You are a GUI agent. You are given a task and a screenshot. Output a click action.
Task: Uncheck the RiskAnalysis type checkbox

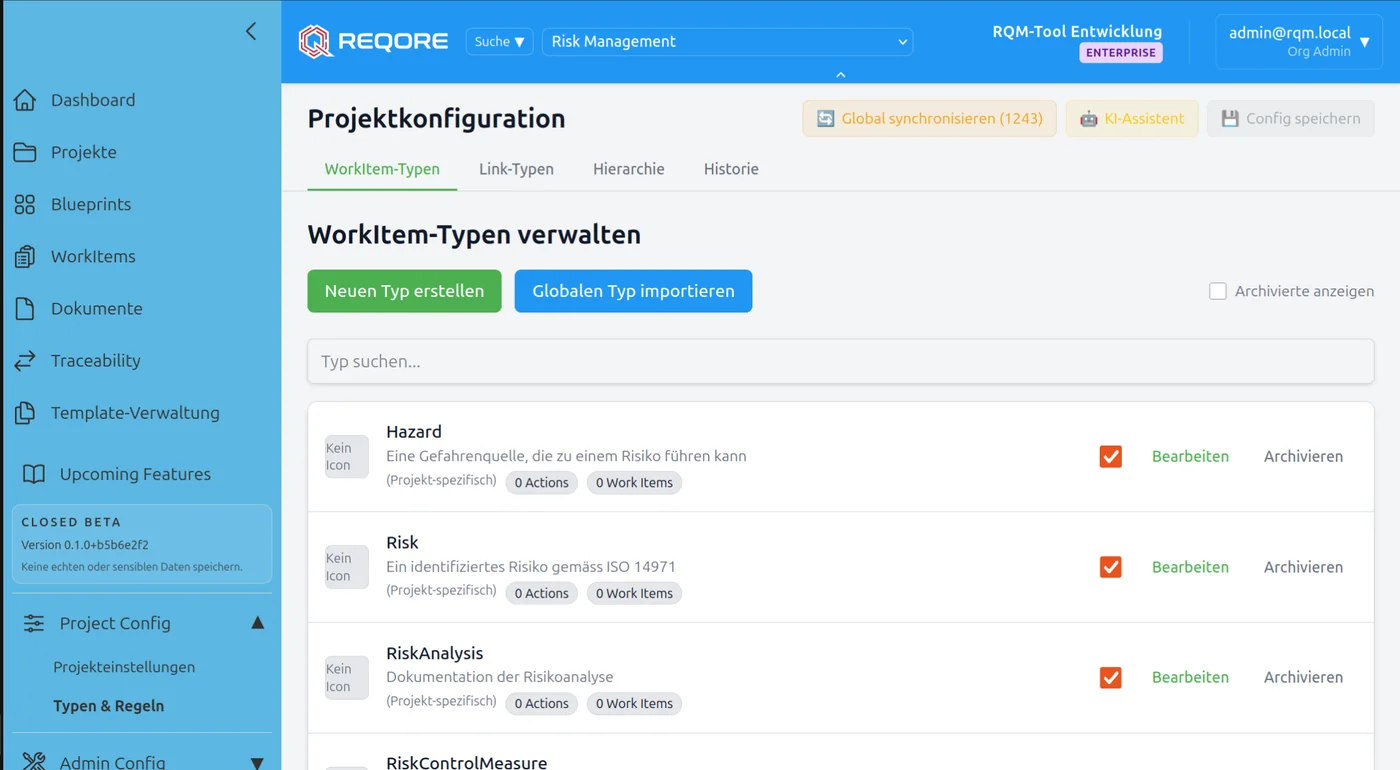point(1110,677)
